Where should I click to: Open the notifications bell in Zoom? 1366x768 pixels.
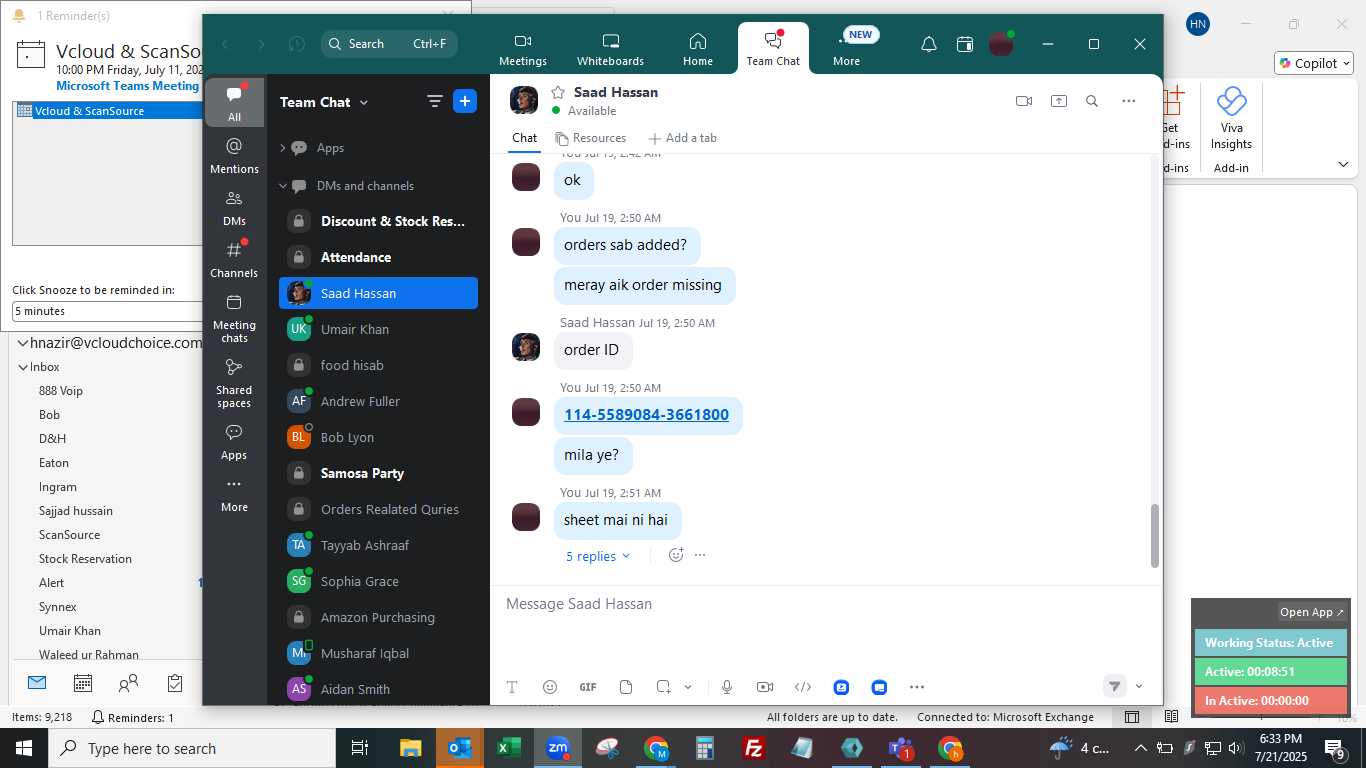point(929,44)
